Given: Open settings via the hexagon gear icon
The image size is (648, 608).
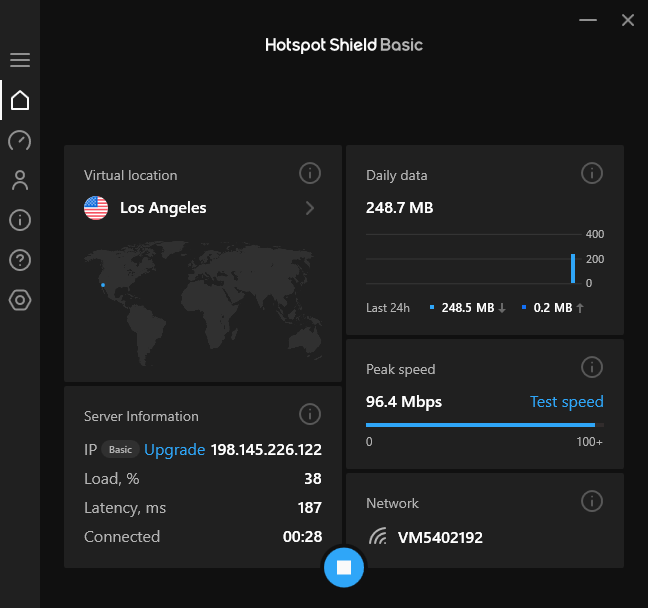Looking at the screenshot, I should click(20, 300).
